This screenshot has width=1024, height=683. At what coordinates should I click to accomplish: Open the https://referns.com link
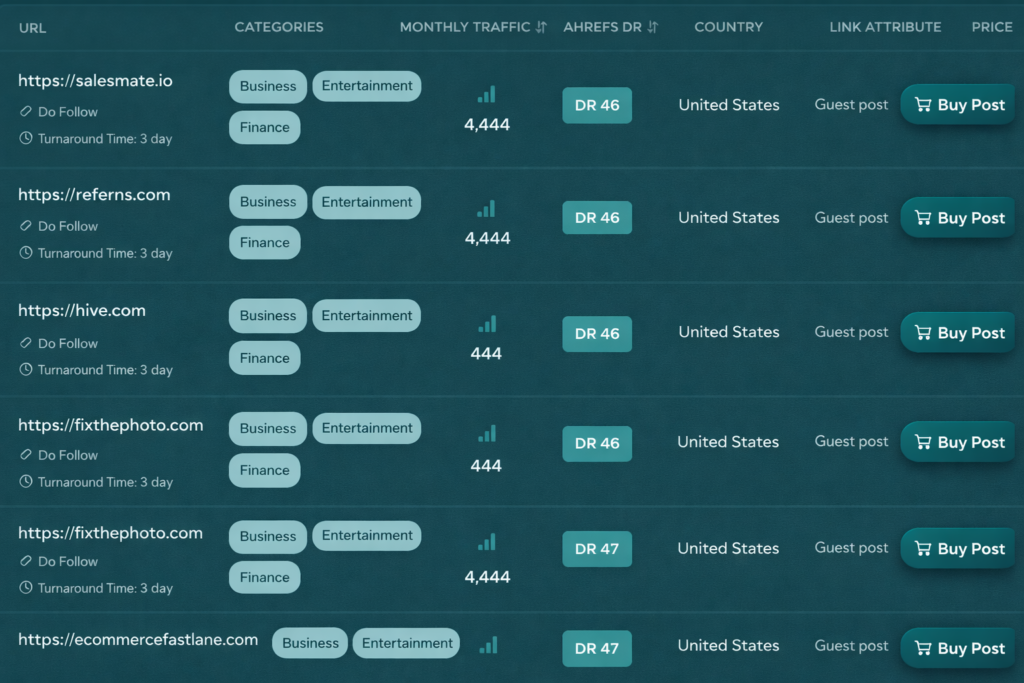pyautogui.click(x=94, y=195)
